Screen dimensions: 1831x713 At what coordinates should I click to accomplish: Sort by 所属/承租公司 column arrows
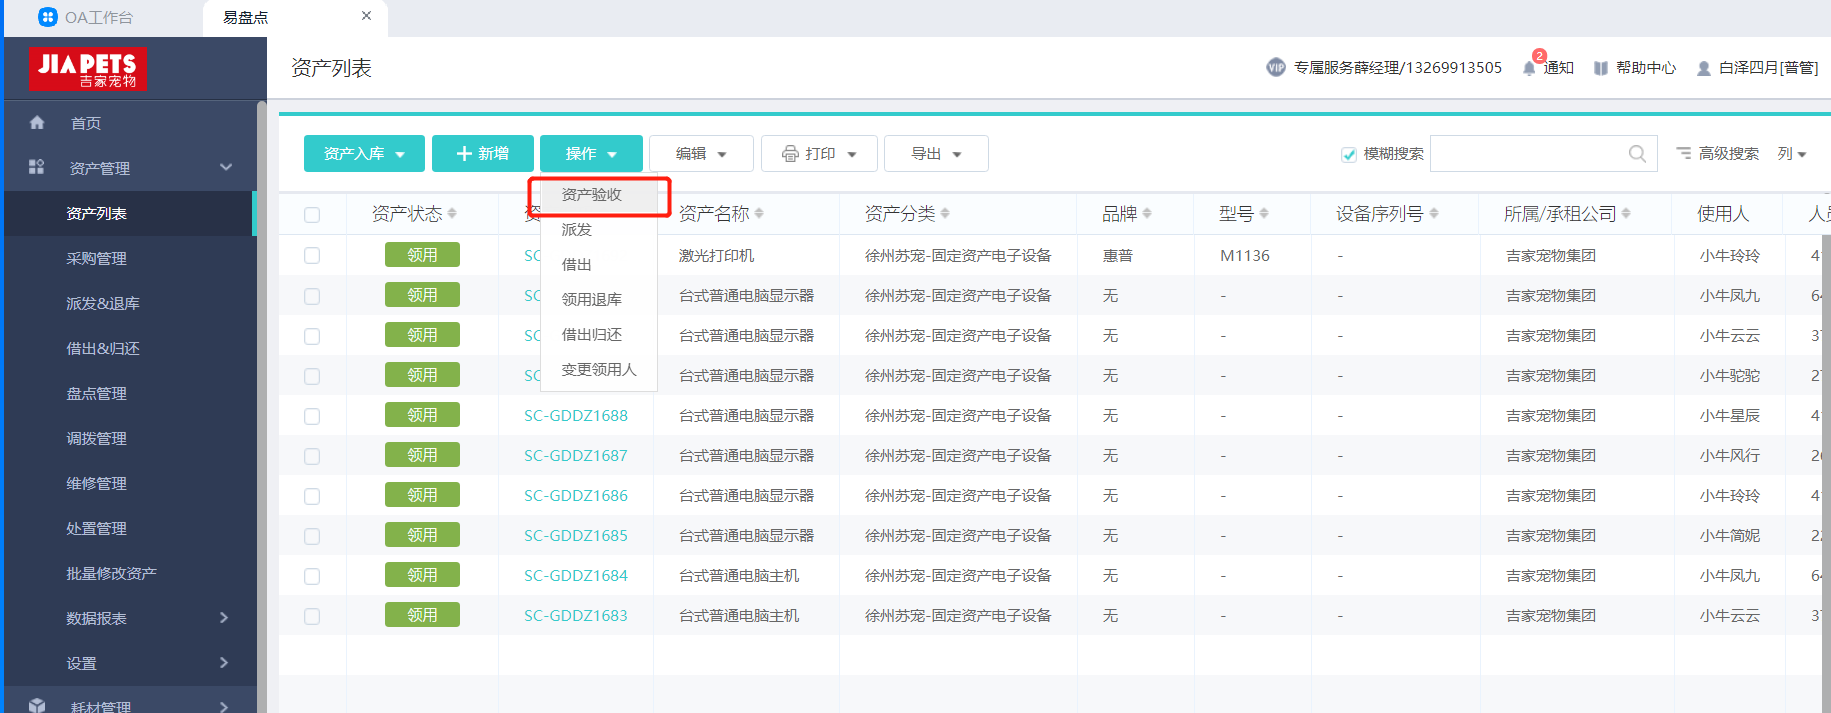tap(1626, 213)
